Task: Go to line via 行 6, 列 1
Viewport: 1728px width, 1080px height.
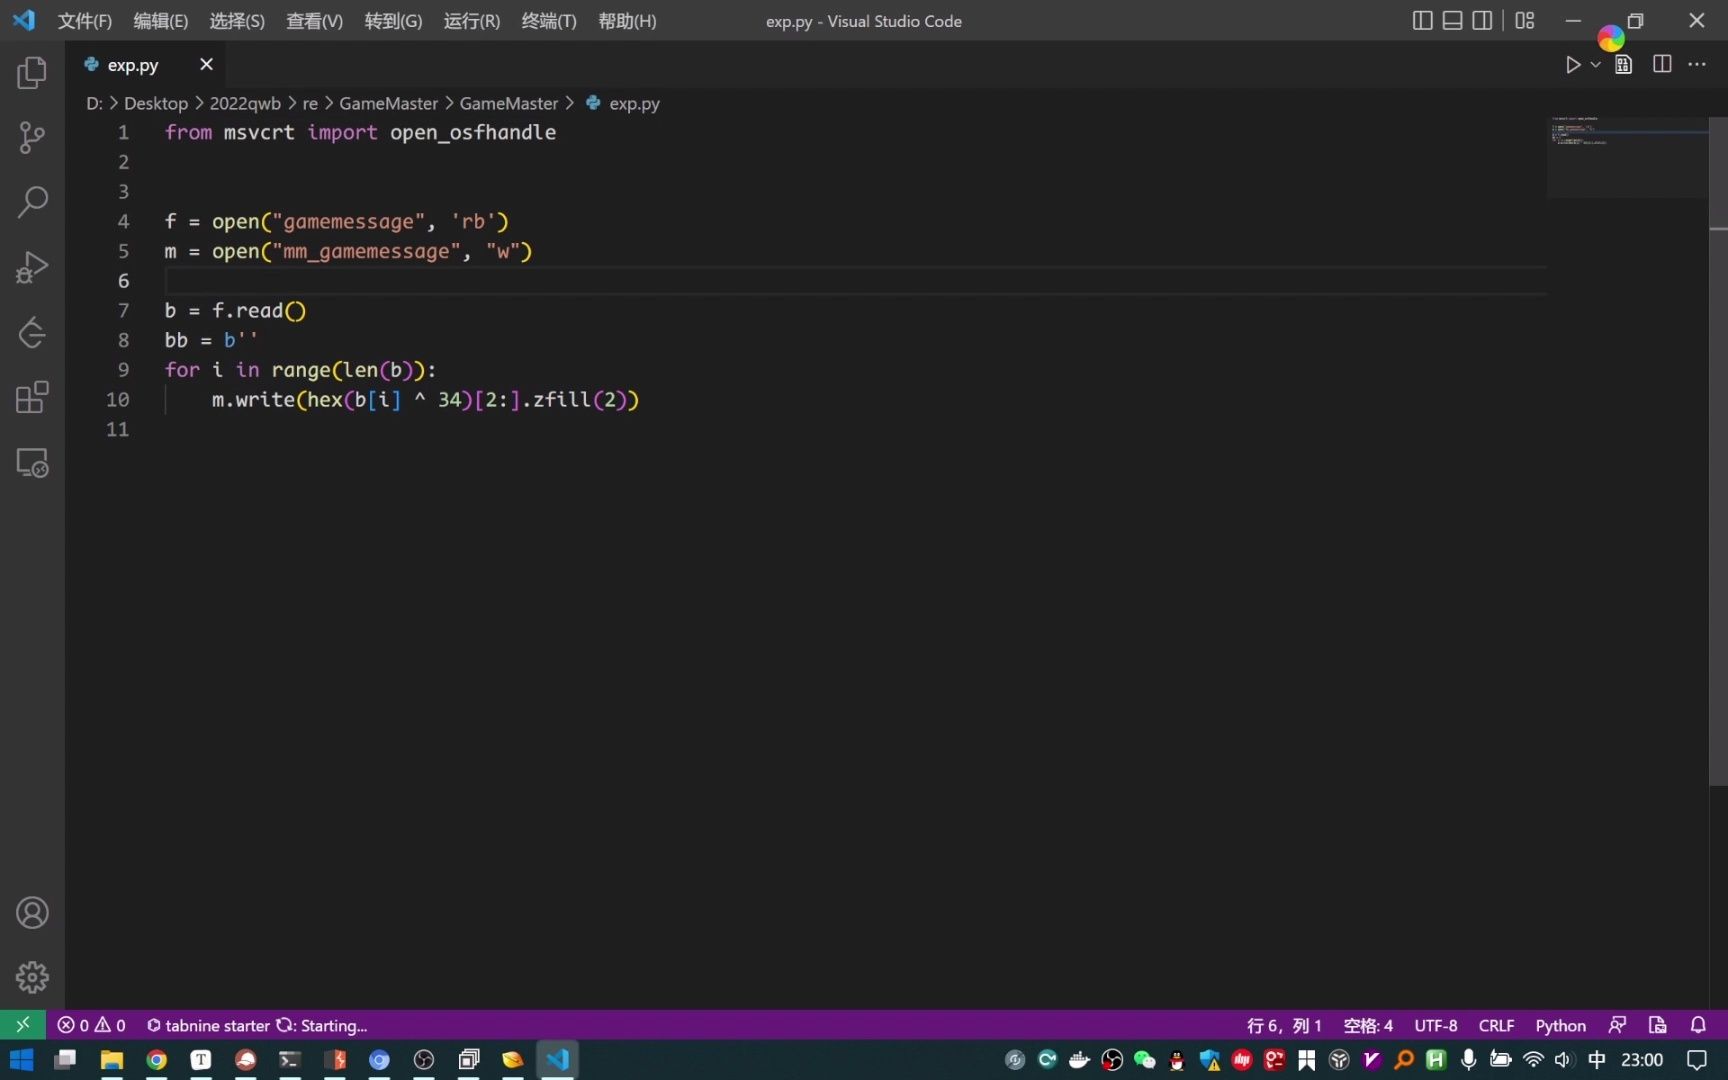Action: [x=1284, y=1025]
